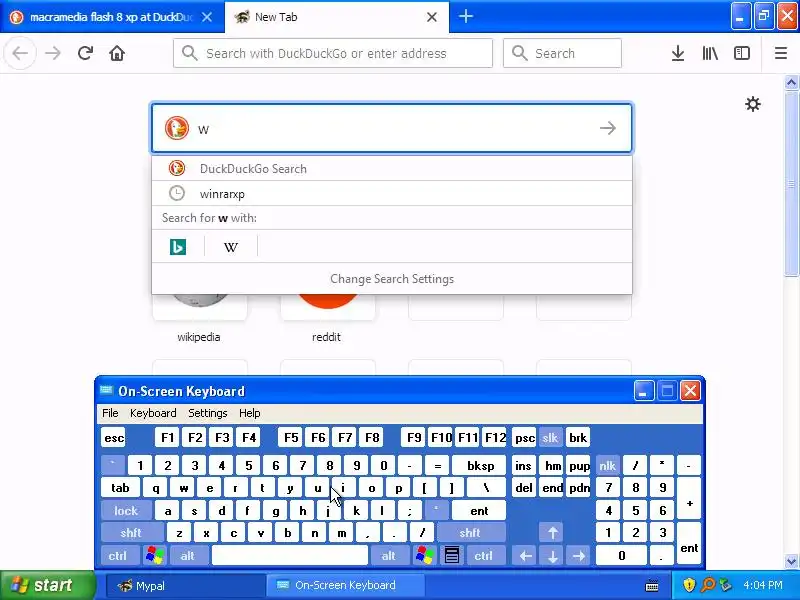Open the Keyboard menu

point(153,413)
